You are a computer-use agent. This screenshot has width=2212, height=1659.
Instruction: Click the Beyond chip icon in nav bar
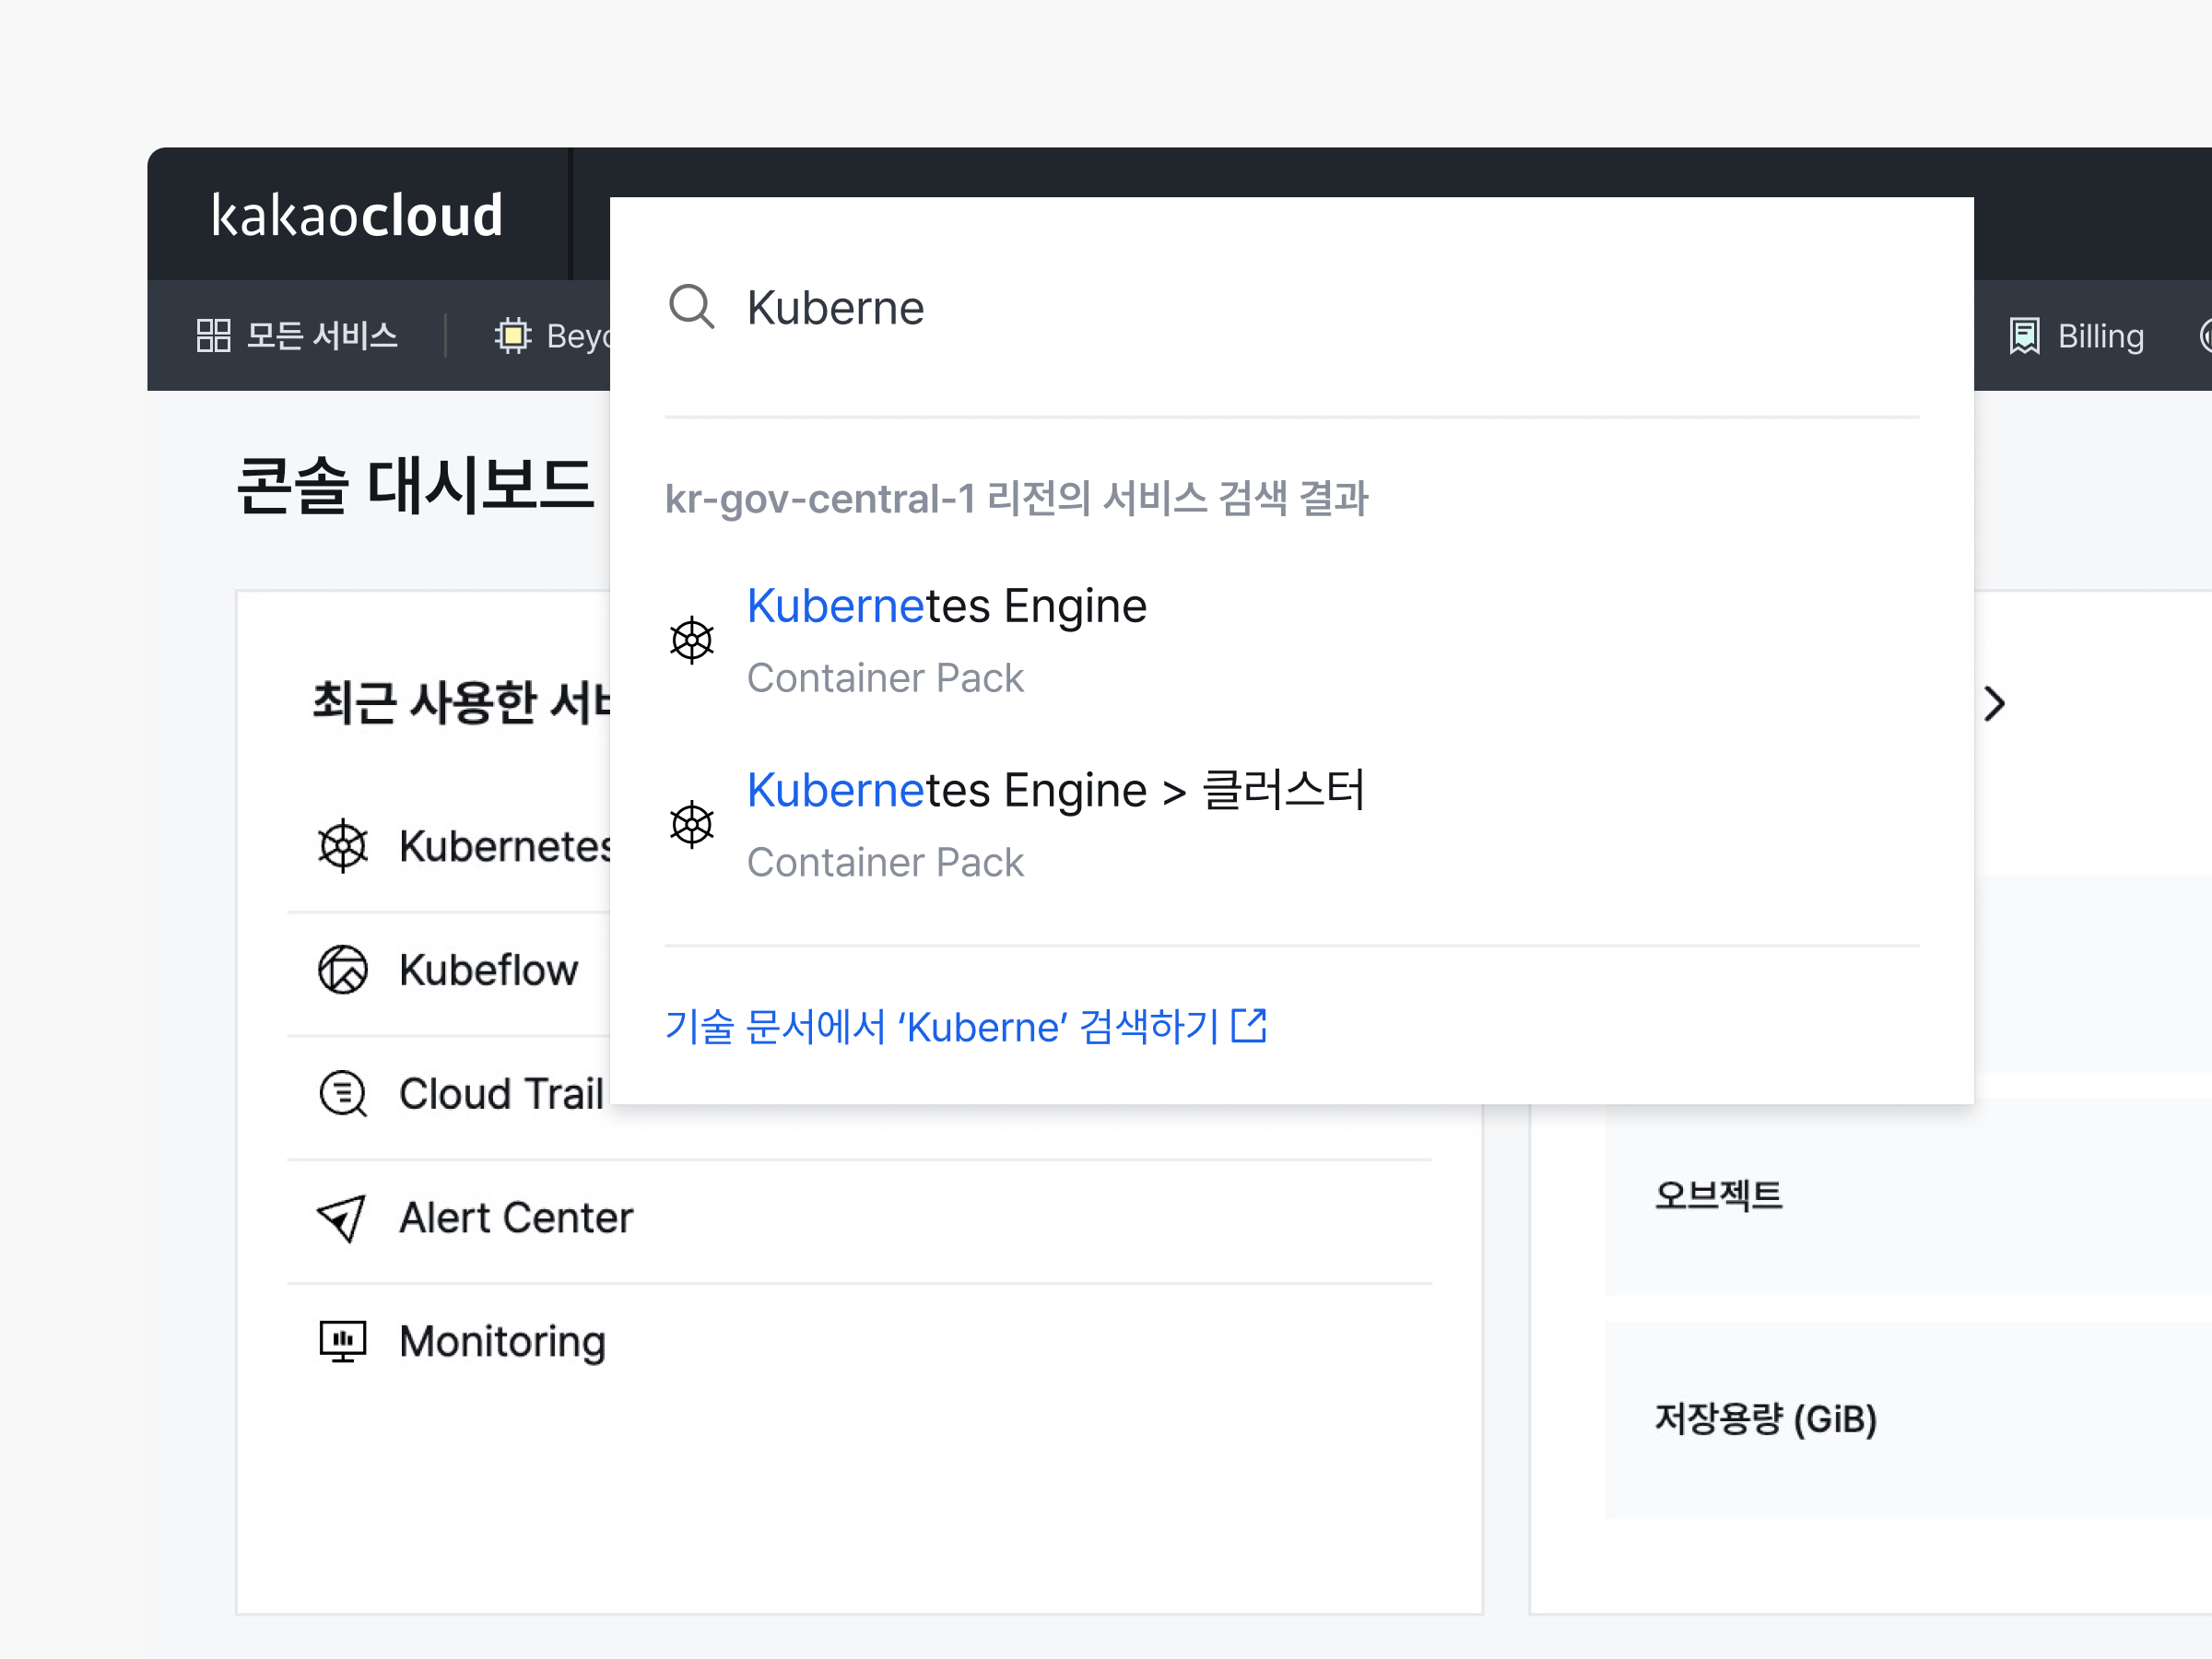513,336
